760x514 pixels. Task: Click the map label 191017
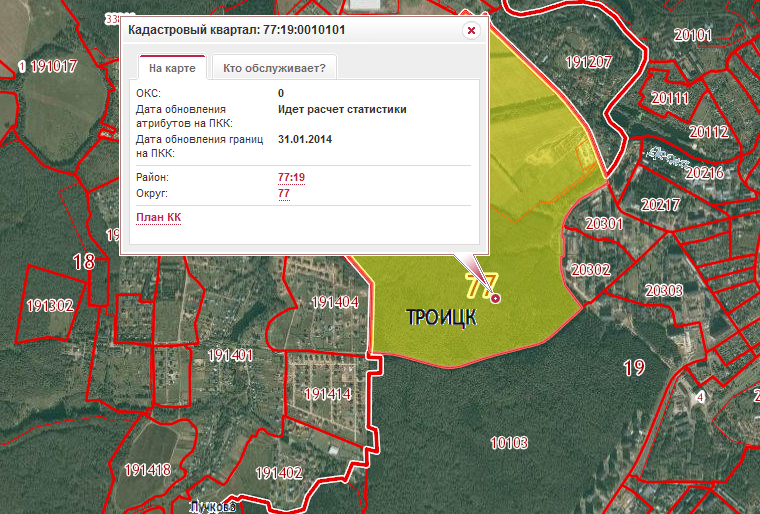coord(54,66)
